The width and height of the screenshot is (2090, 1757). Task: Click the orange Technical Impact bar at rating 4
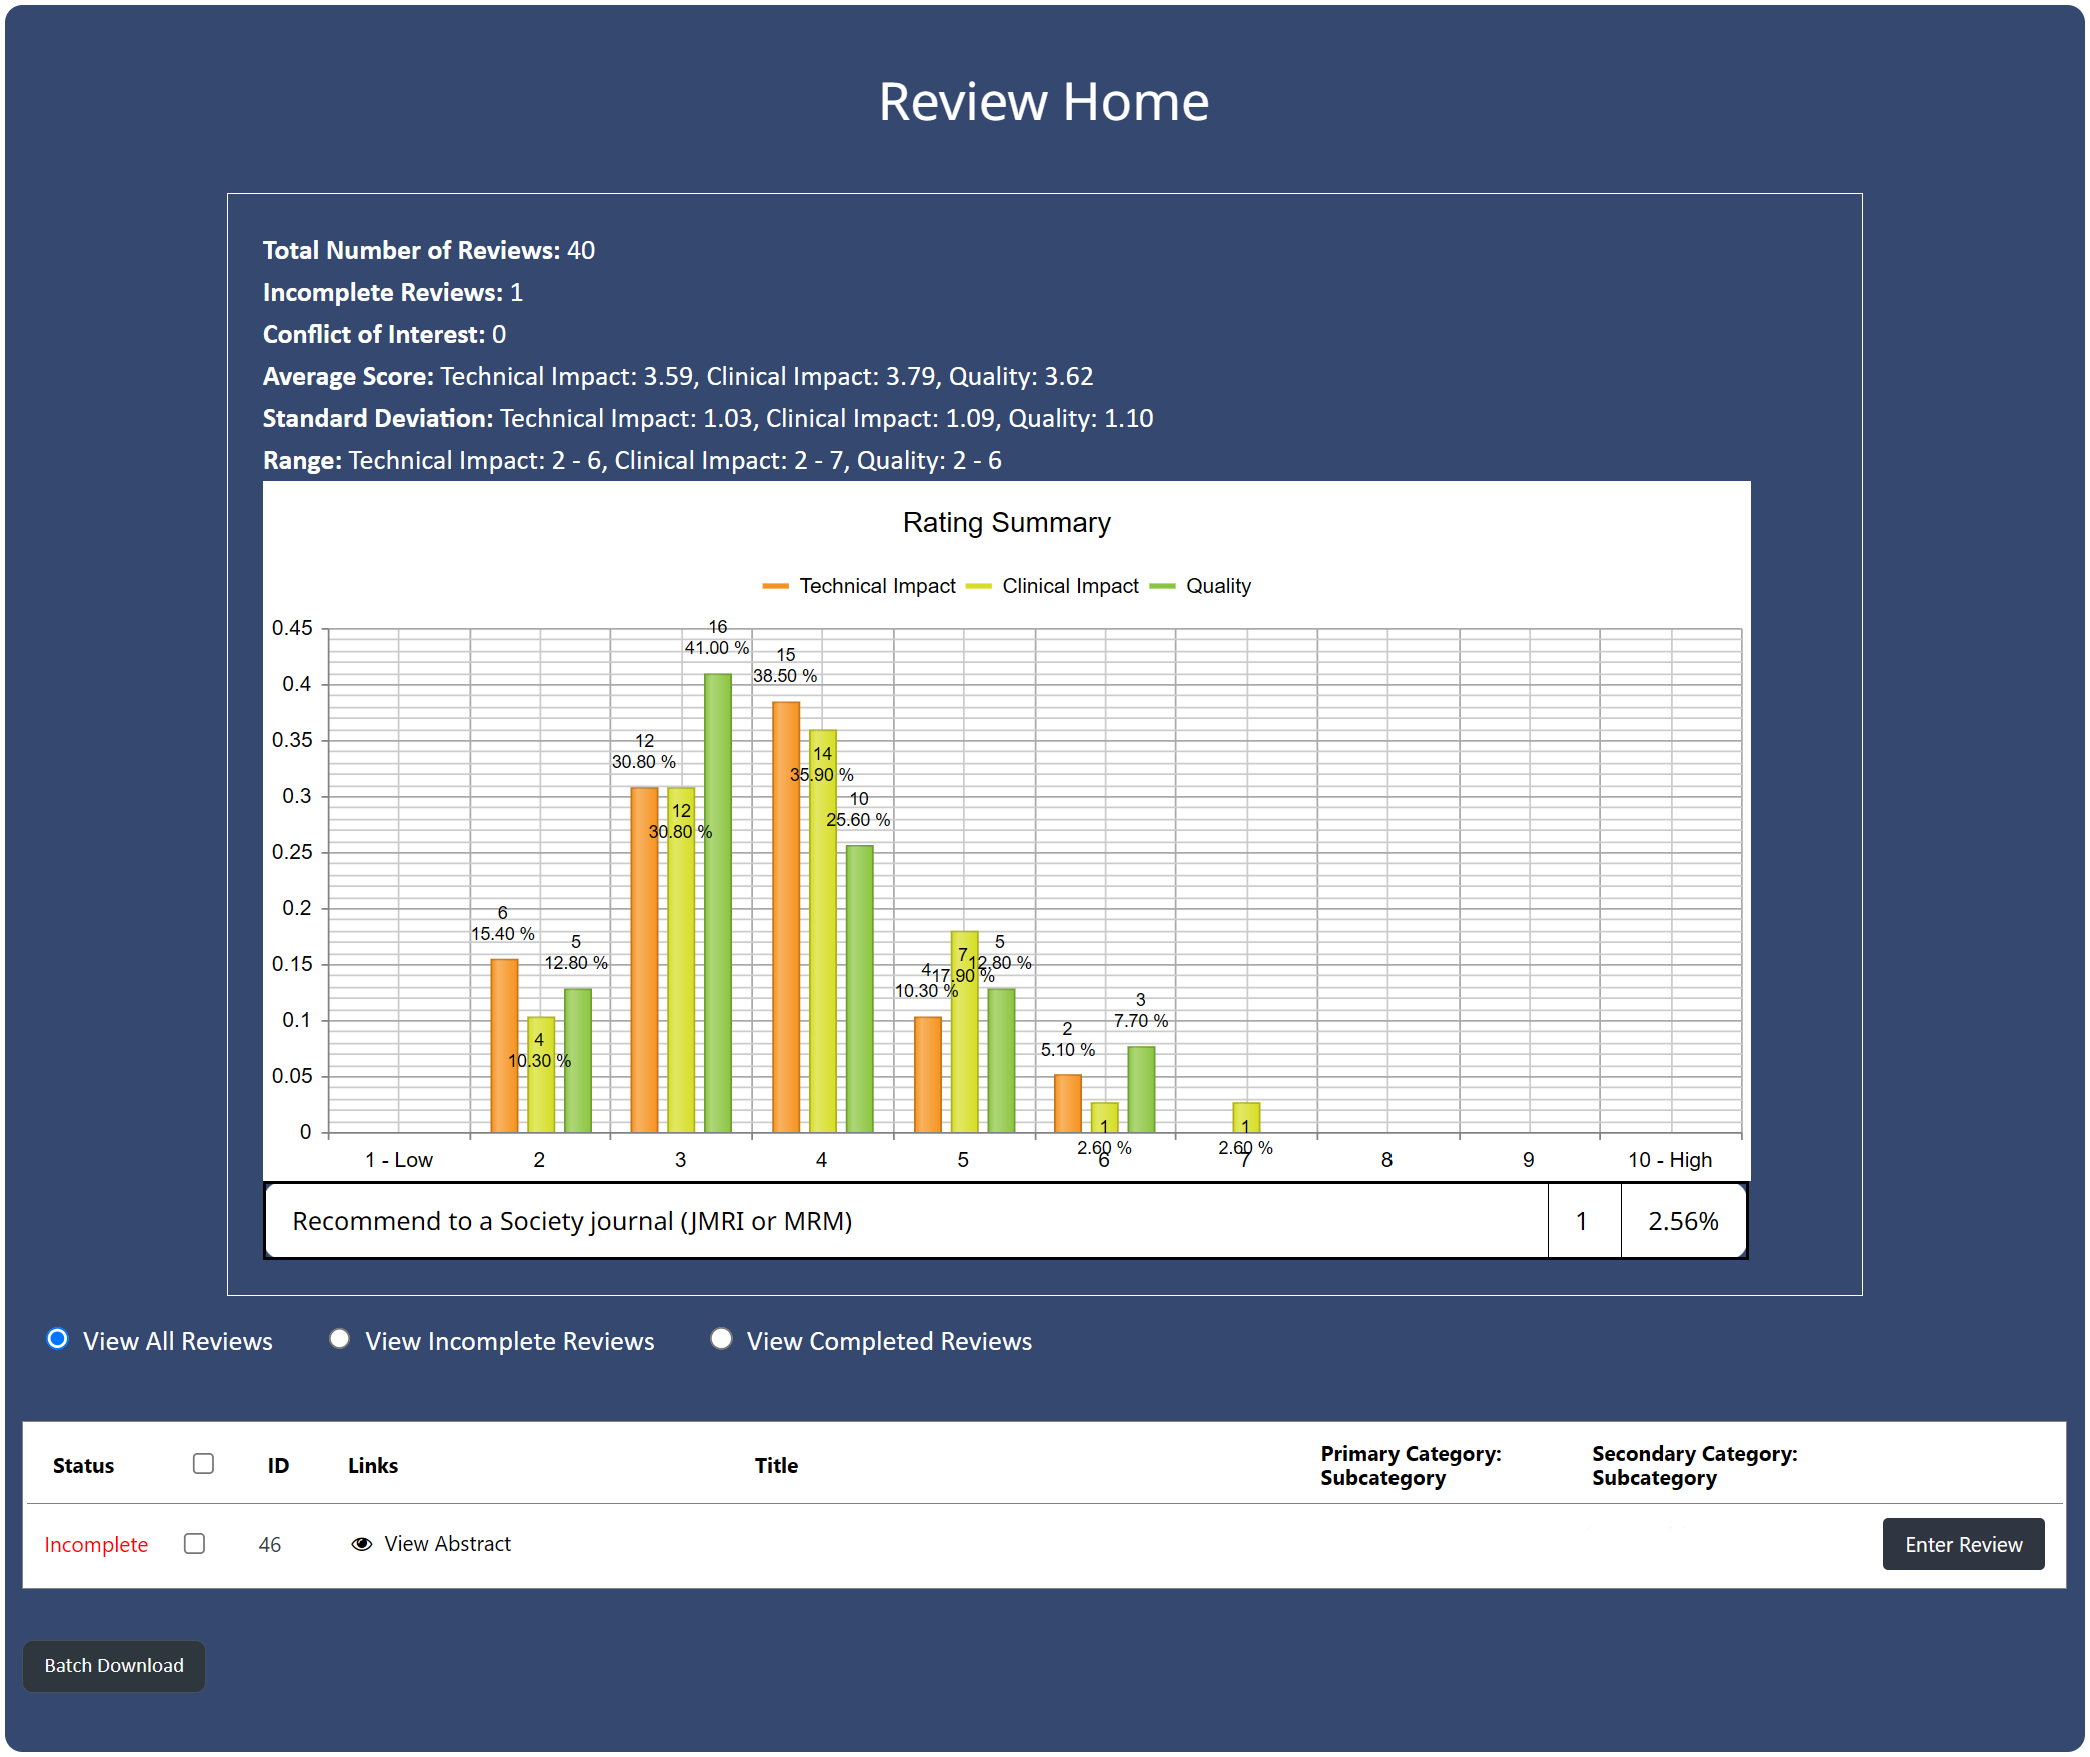[786, 915]
